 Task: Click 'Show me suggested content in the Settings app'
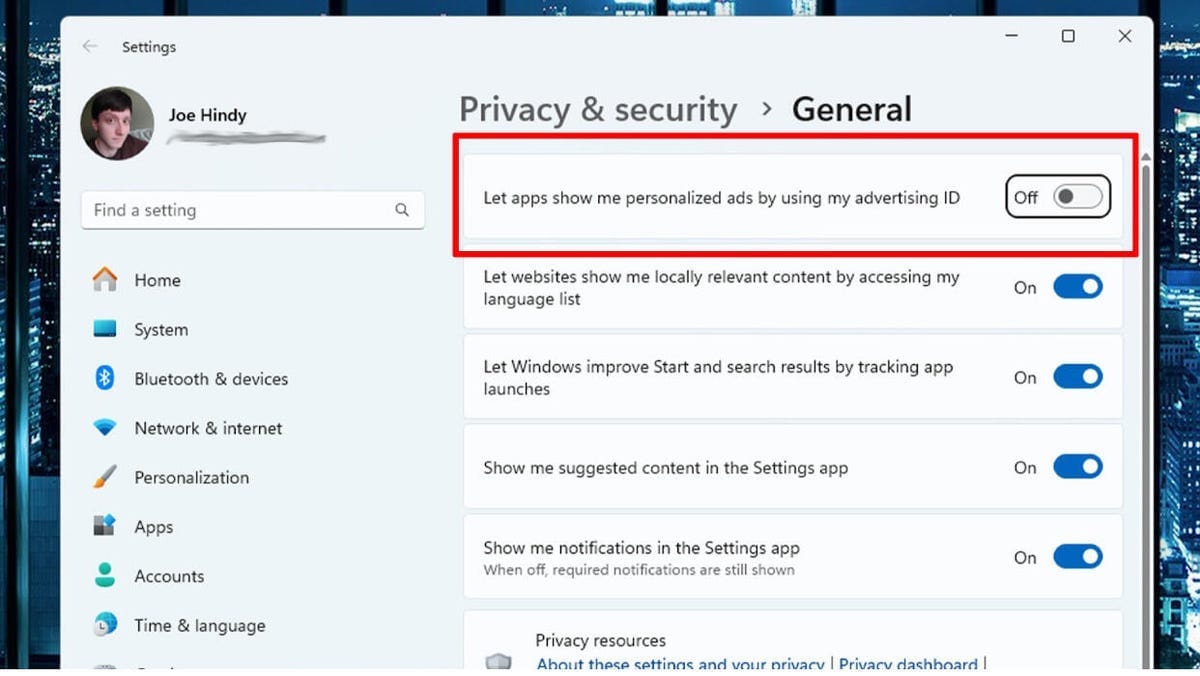point(665,467)
